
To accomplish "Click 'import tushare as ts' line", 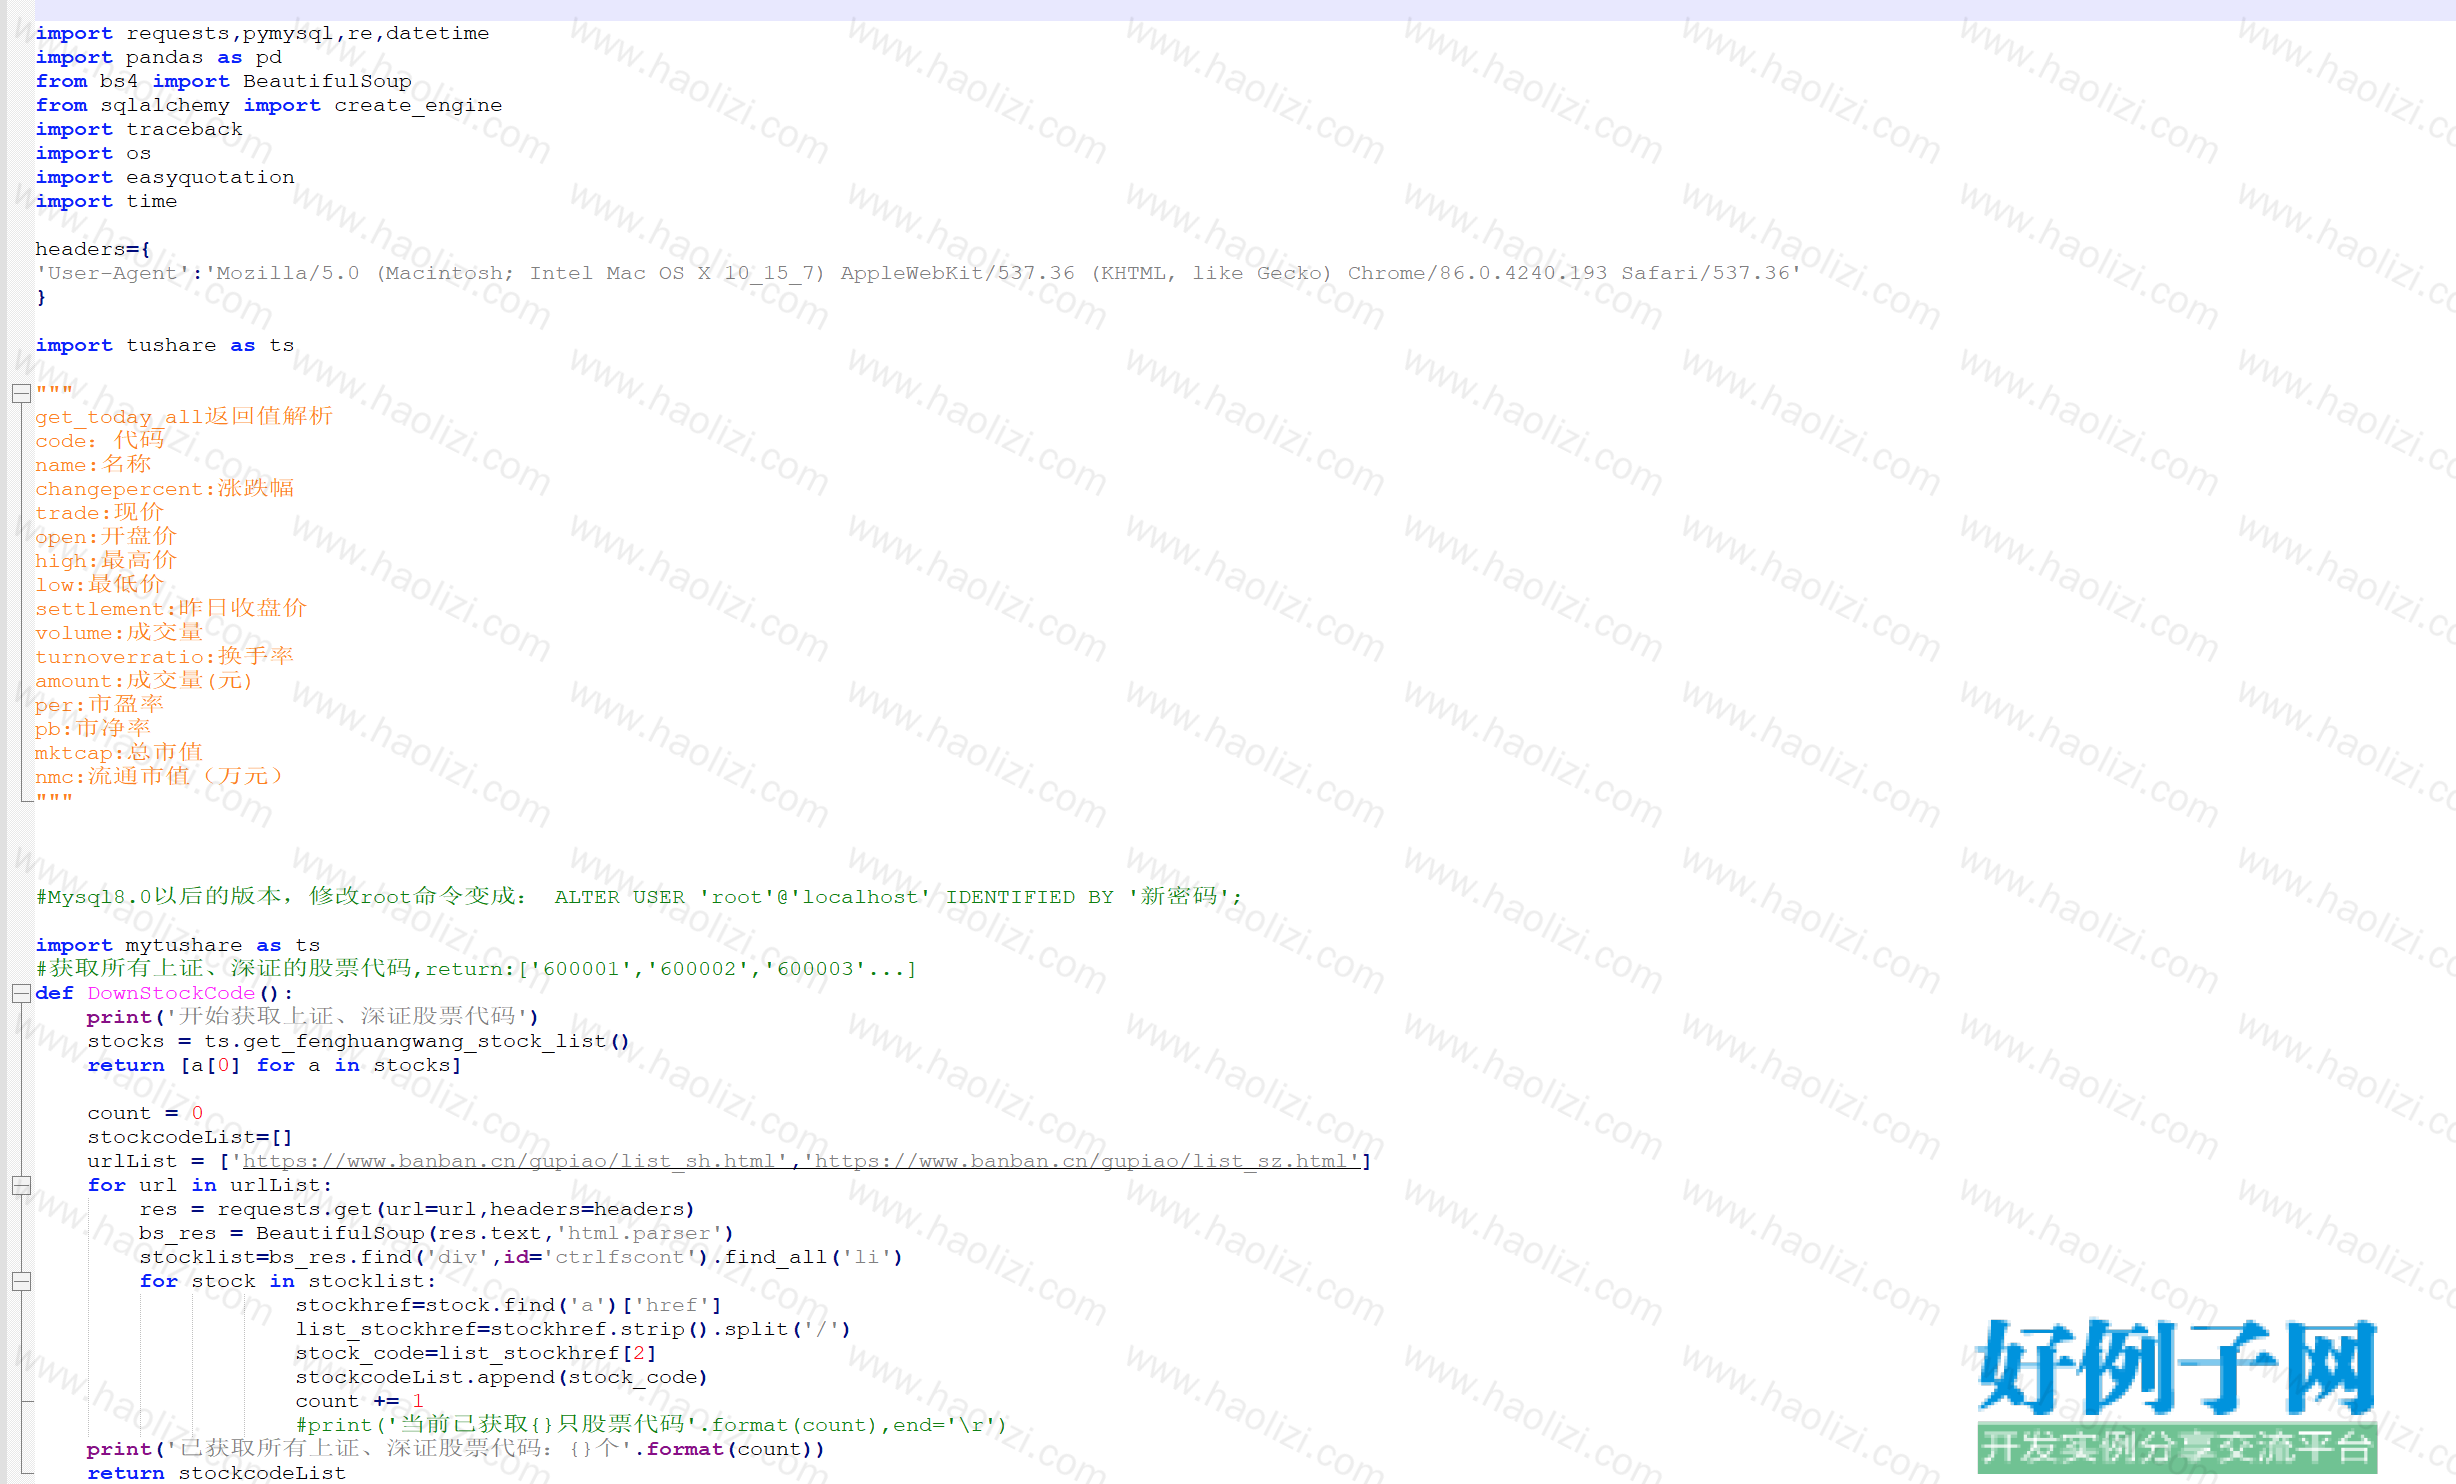I will click(x=165, y=345).
